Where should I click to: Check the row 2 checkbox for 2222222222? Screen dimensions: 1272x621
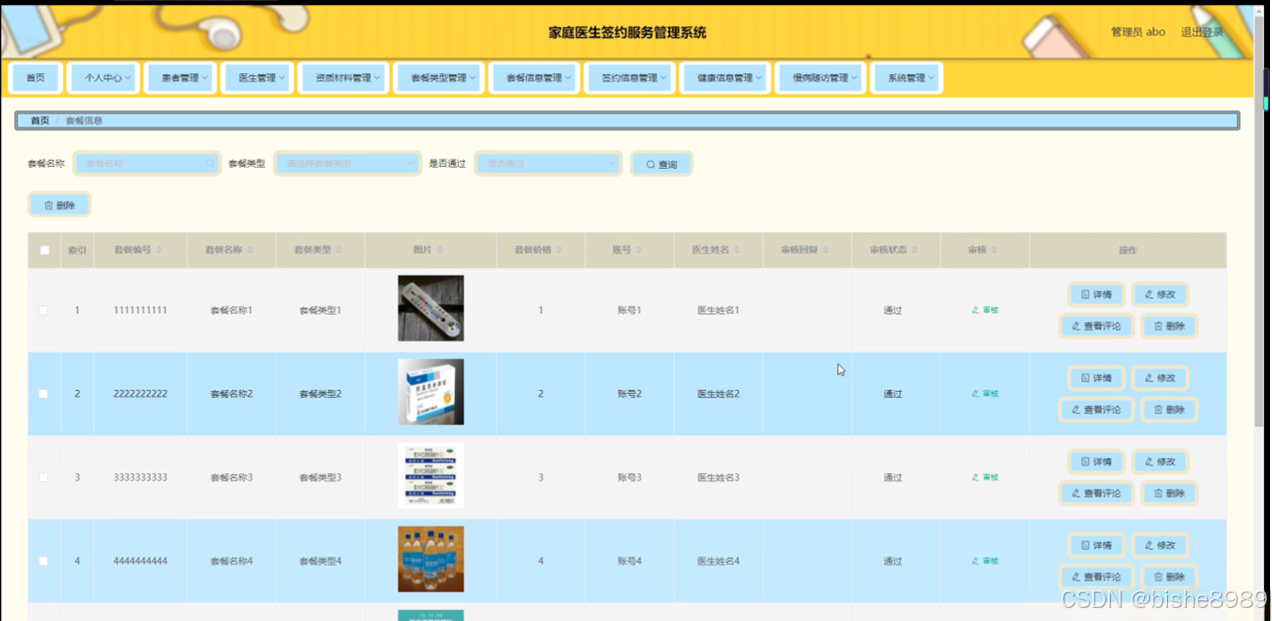(x=43, y=394)
